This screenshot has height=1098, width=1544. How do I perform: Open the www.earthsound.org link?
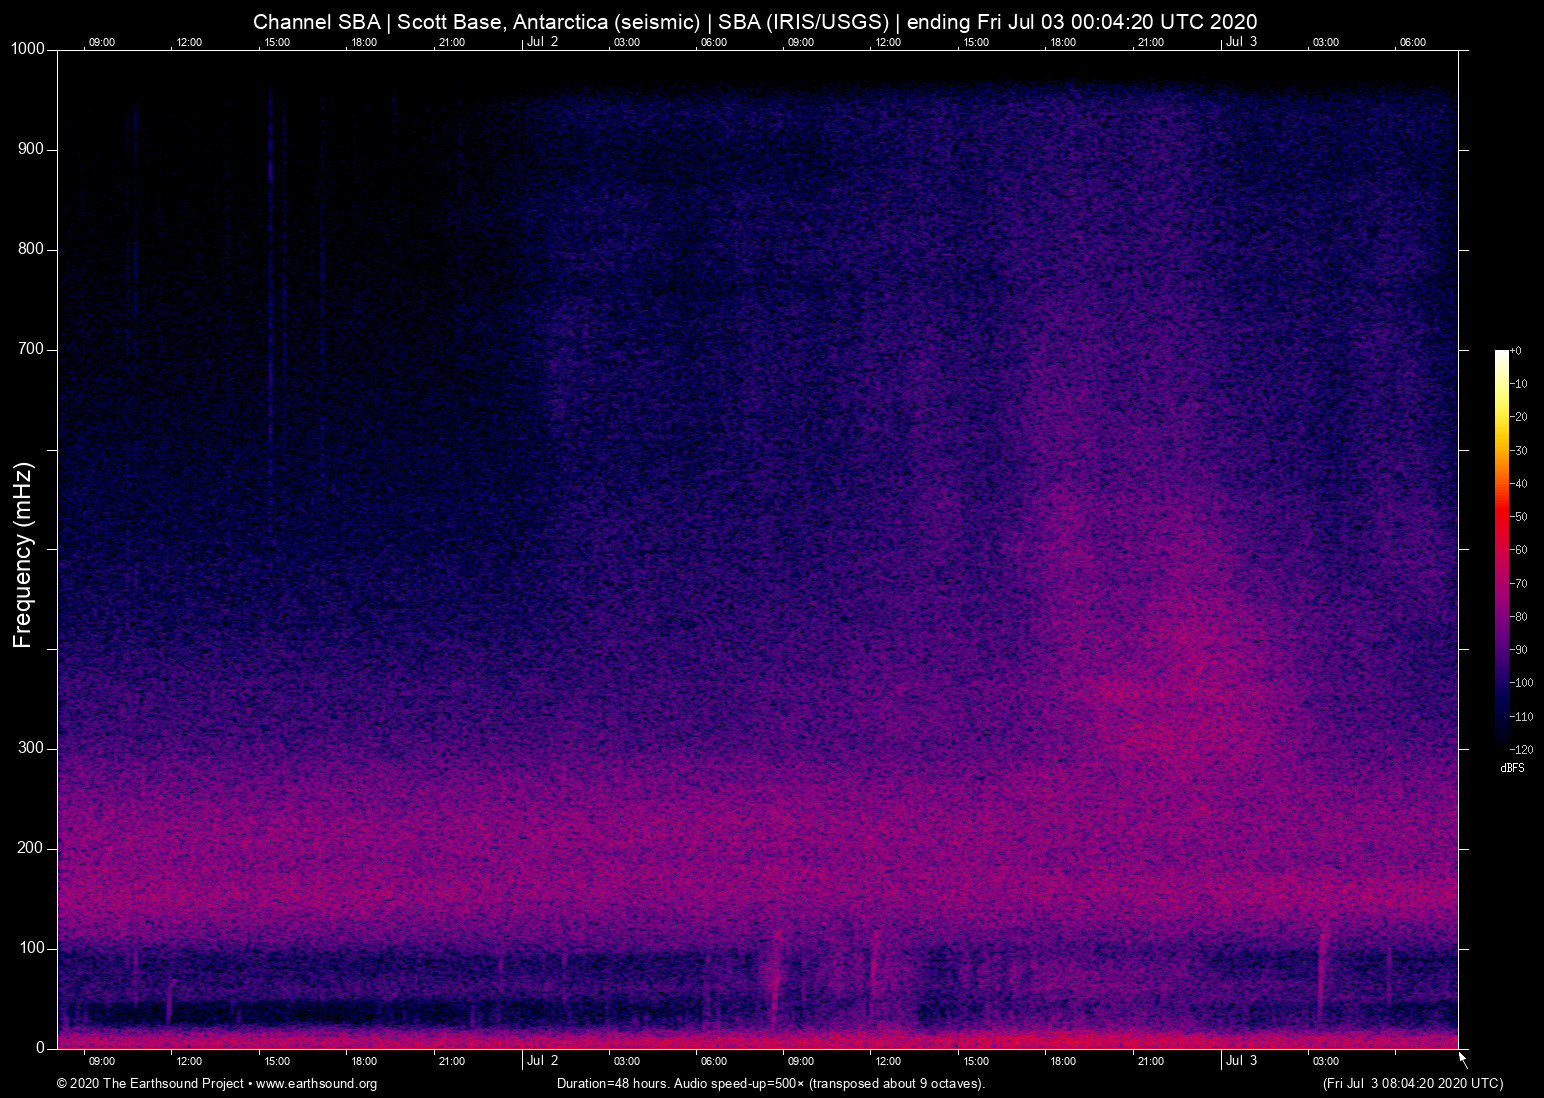point(318,1084)
